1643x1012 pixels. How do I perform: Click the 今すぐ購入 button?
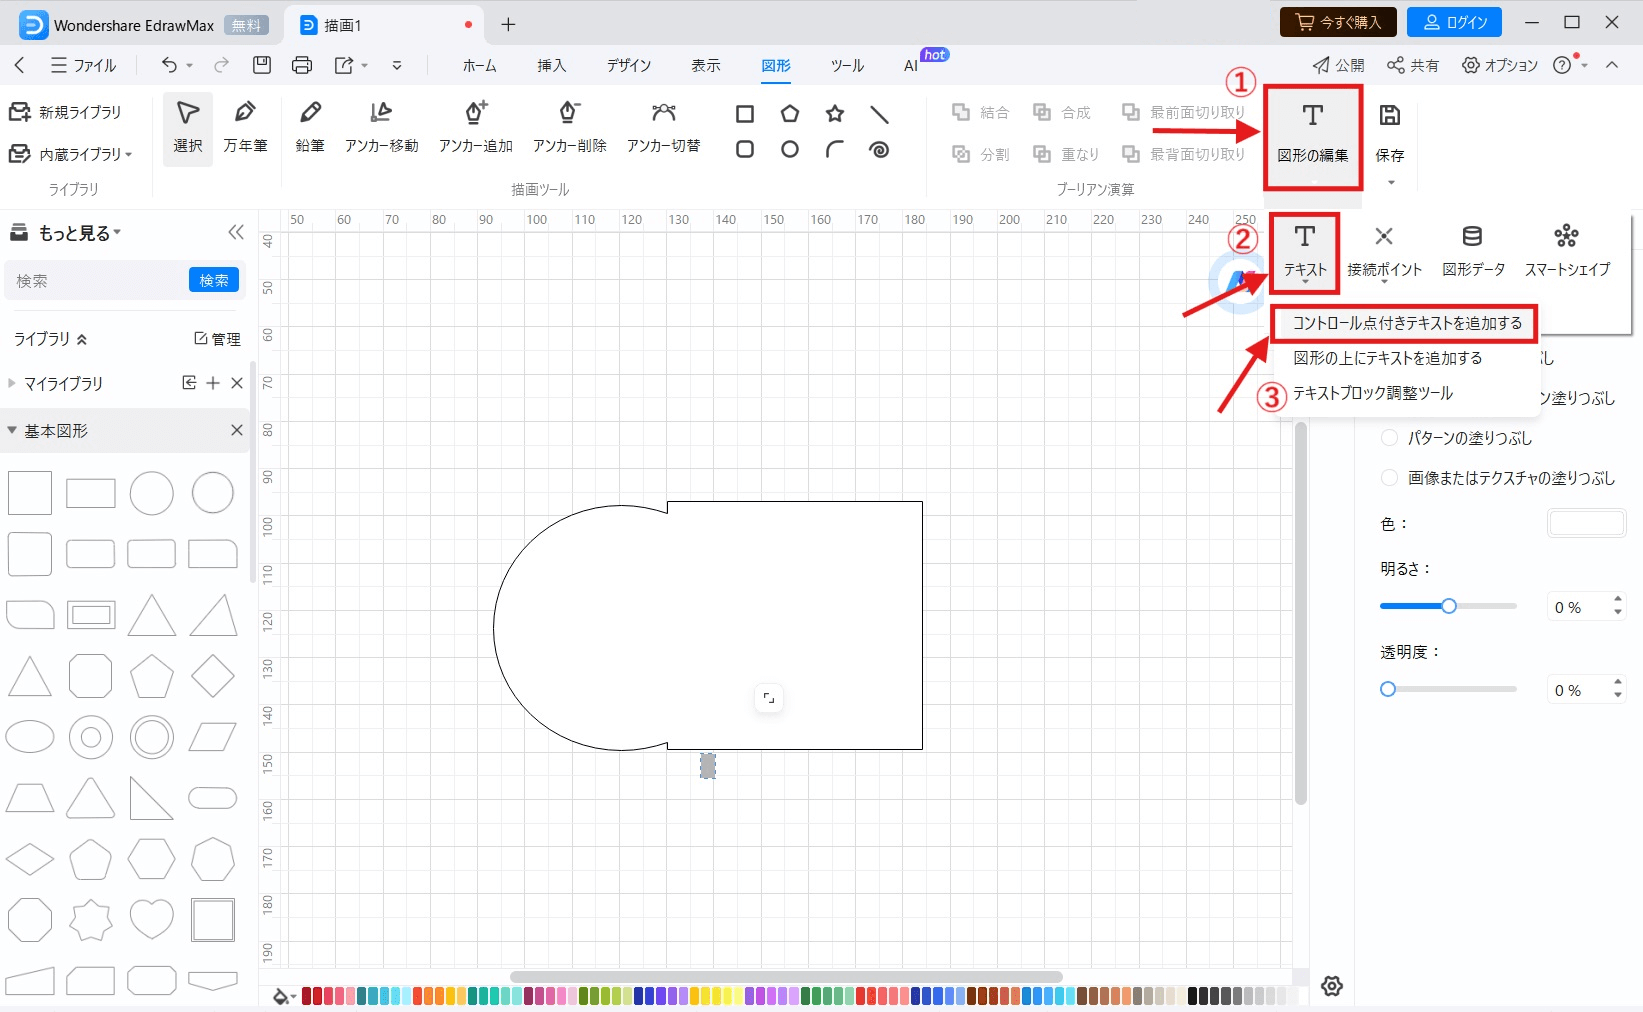(1338, 22)
